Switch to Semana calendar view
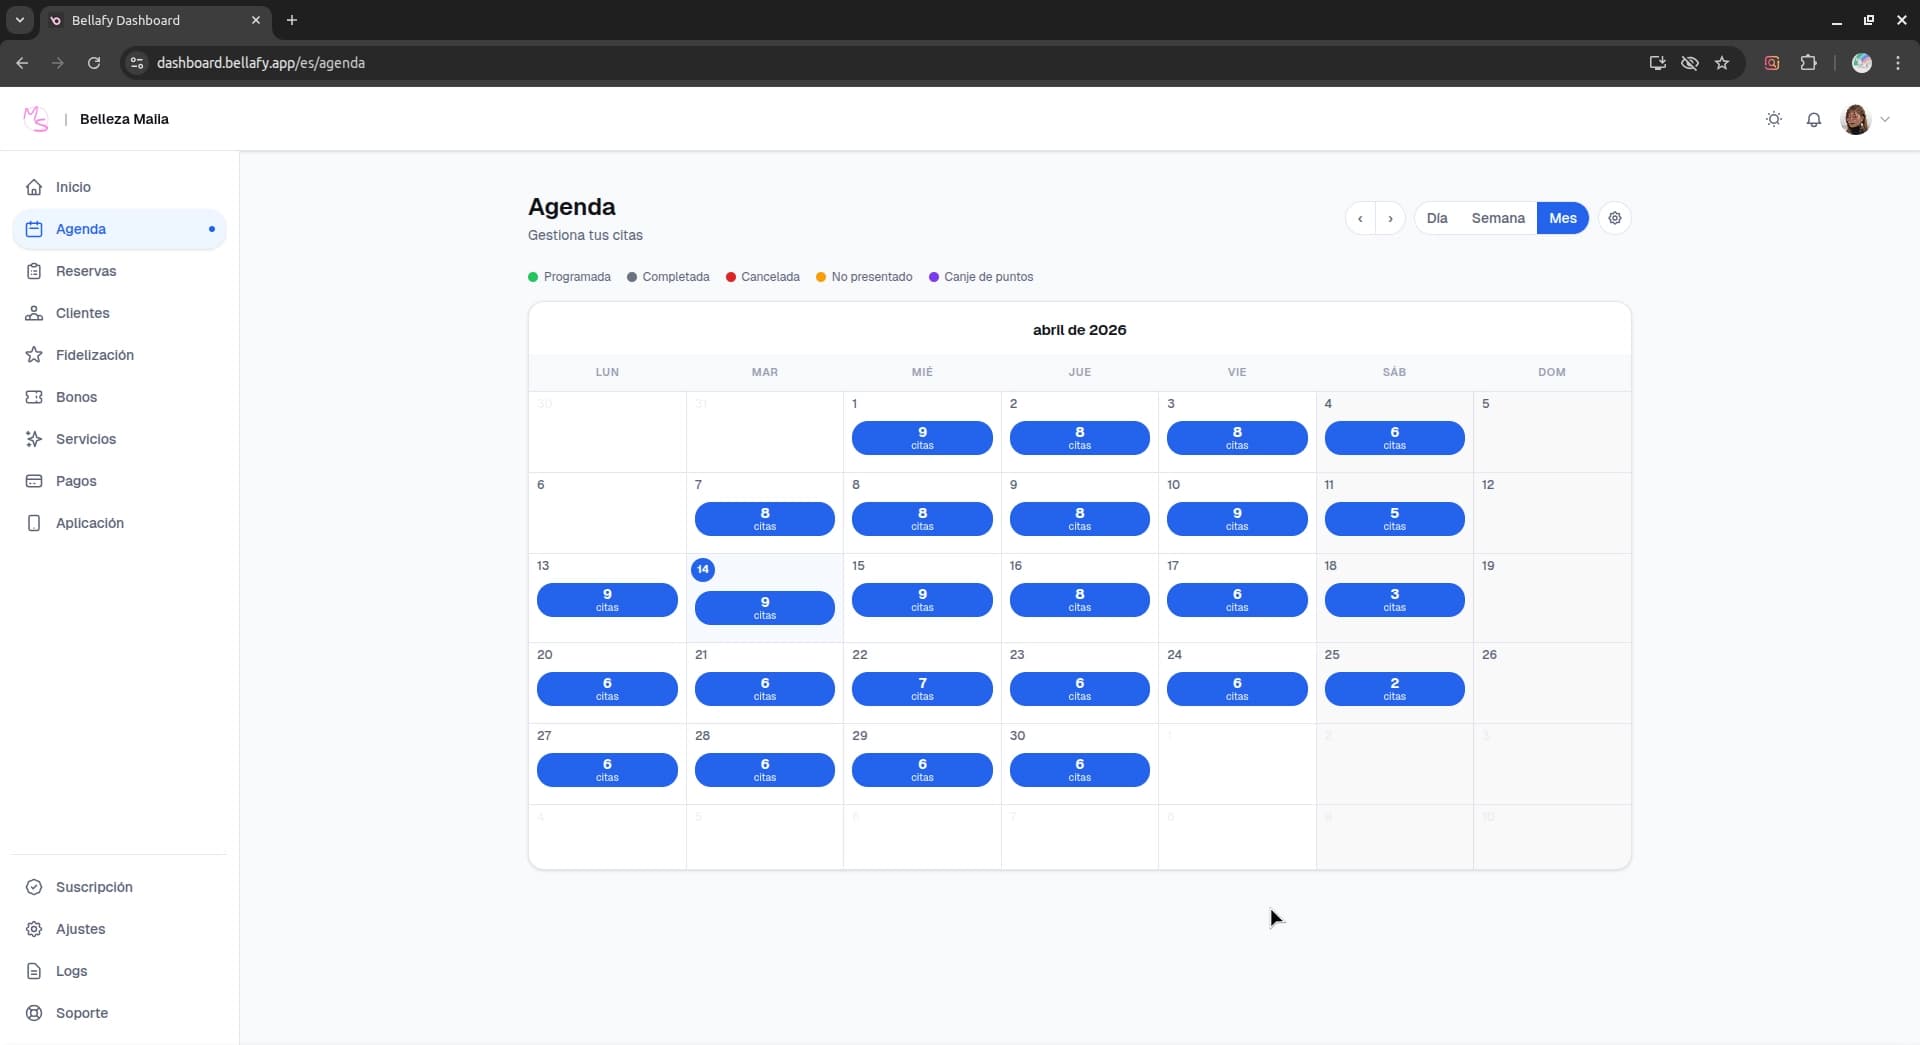1920x1045 pixels. (1497, 217)
